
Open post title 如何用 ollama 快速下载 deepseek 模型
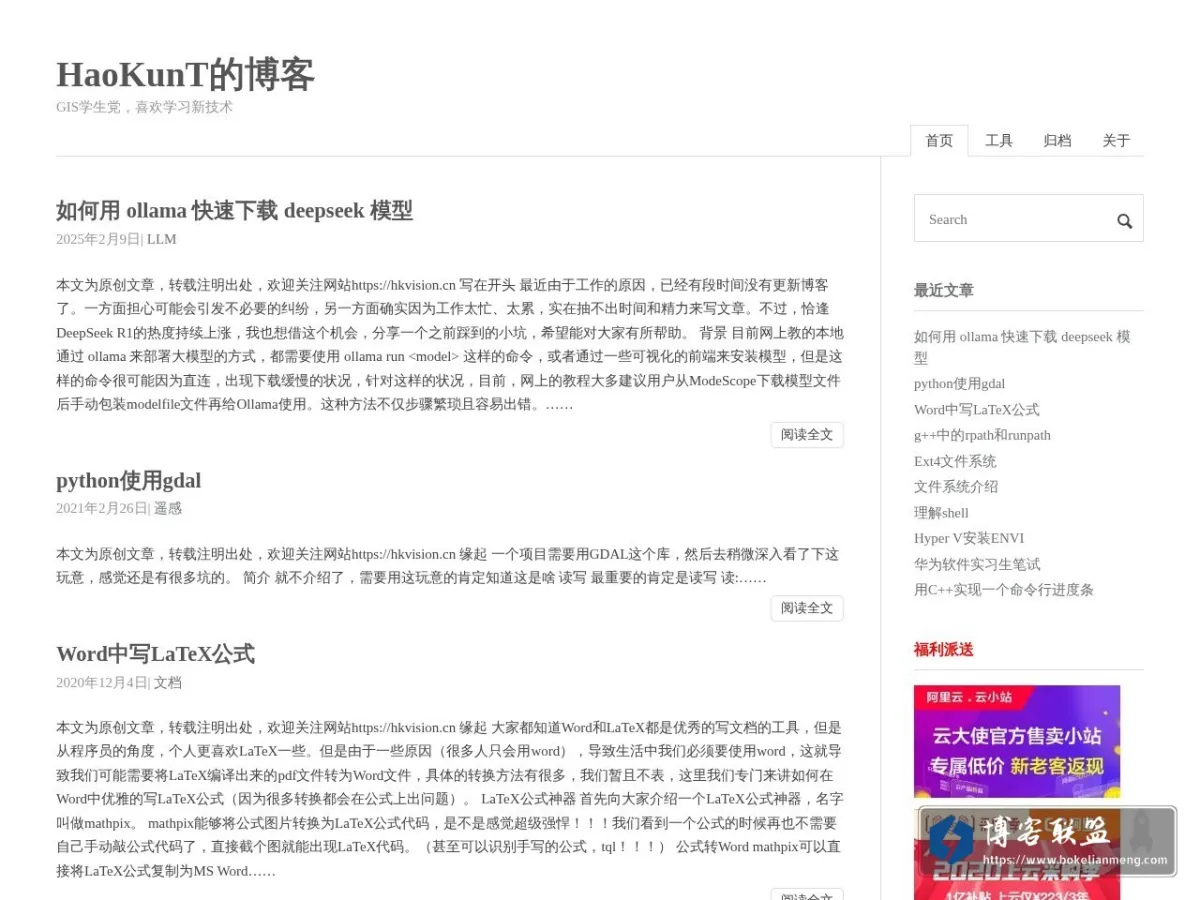pos(234,210)
